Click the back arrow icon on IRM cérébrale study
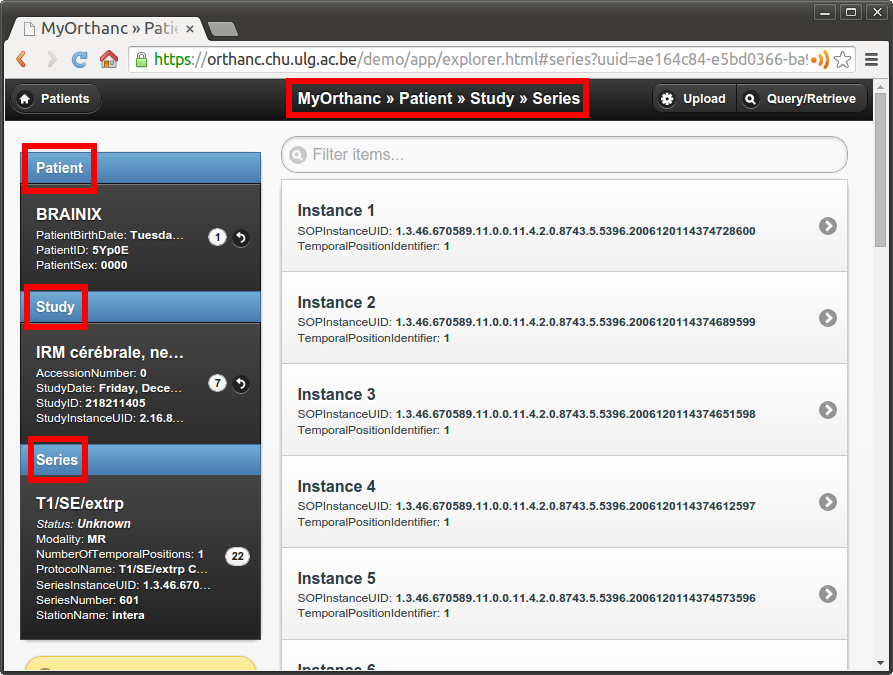Image resolution: width=893 pixels, height=675 pixels. 241,384
